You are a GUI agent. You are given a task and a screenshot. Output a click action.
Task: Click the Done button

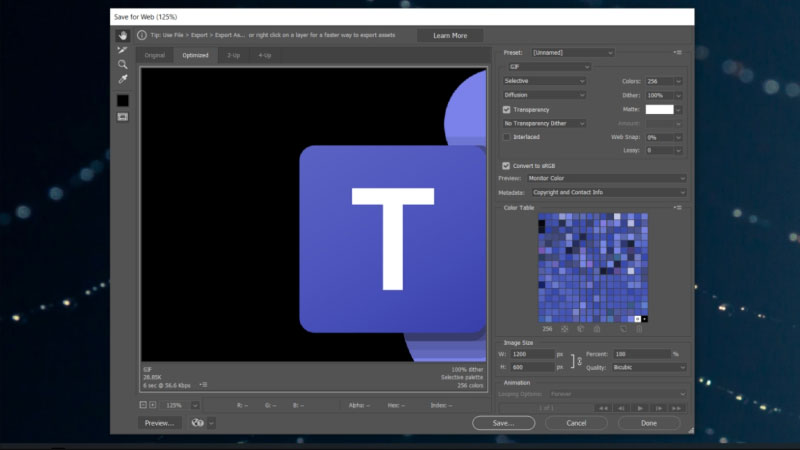pos(649,423)
